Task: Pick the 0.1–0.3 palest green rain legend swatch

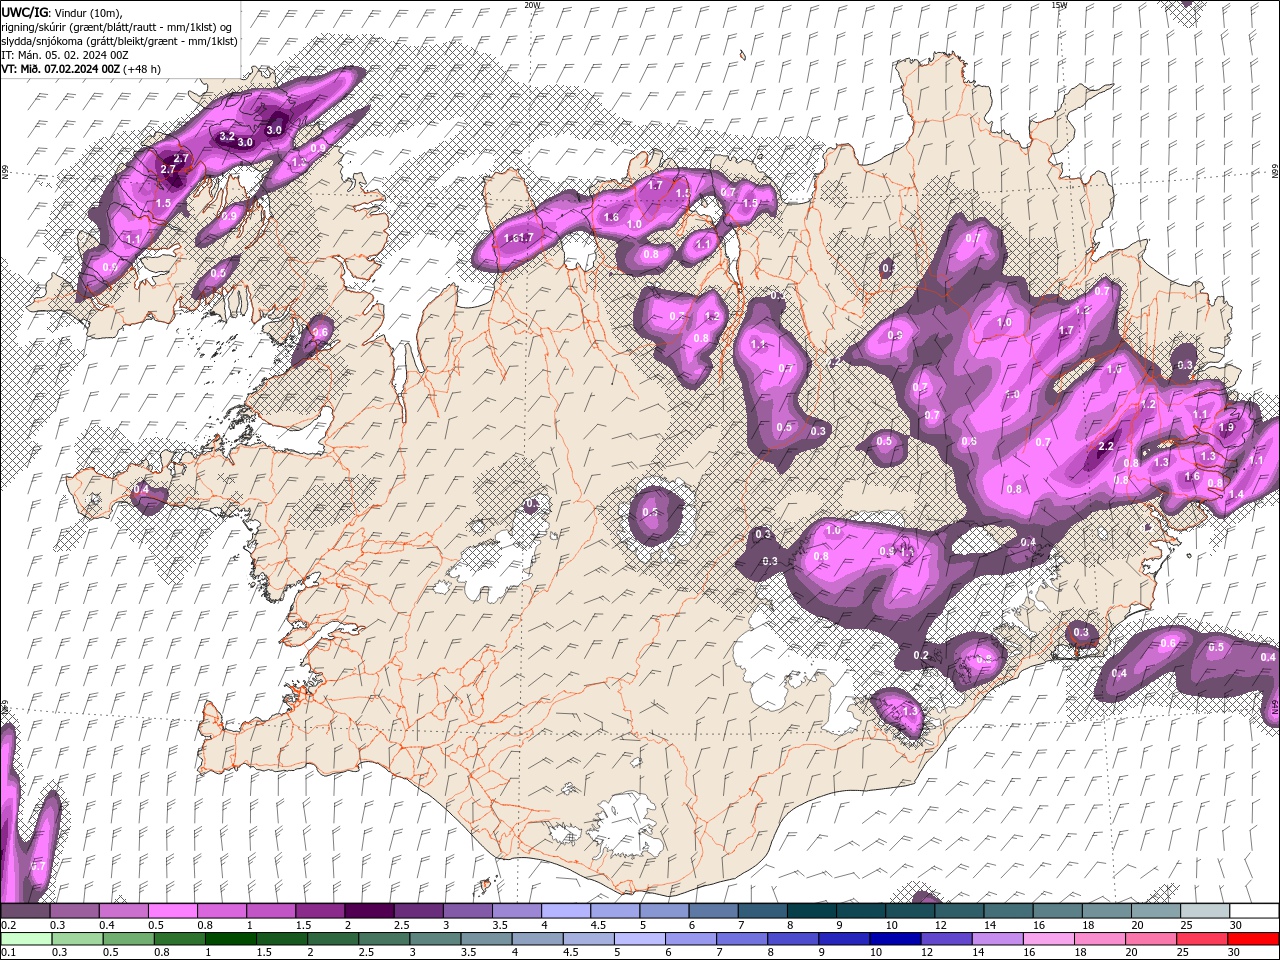Action: click(26, 939)
